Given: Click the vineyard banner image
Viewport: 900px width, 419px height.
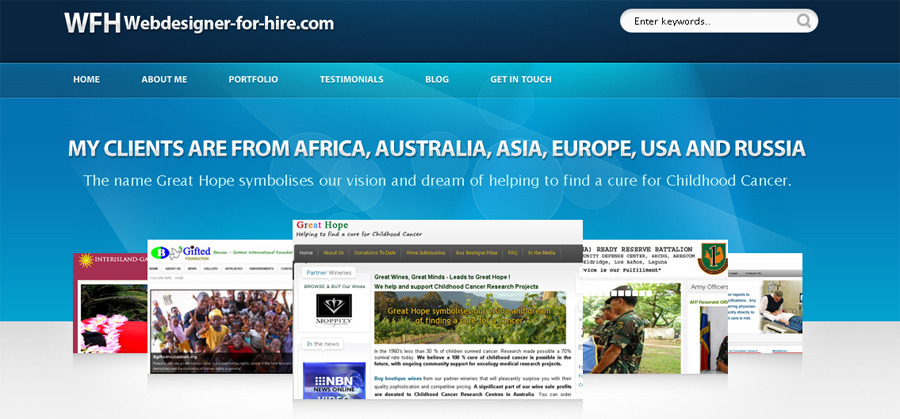Looking at the screenshot, I should (x=470, y=317).
